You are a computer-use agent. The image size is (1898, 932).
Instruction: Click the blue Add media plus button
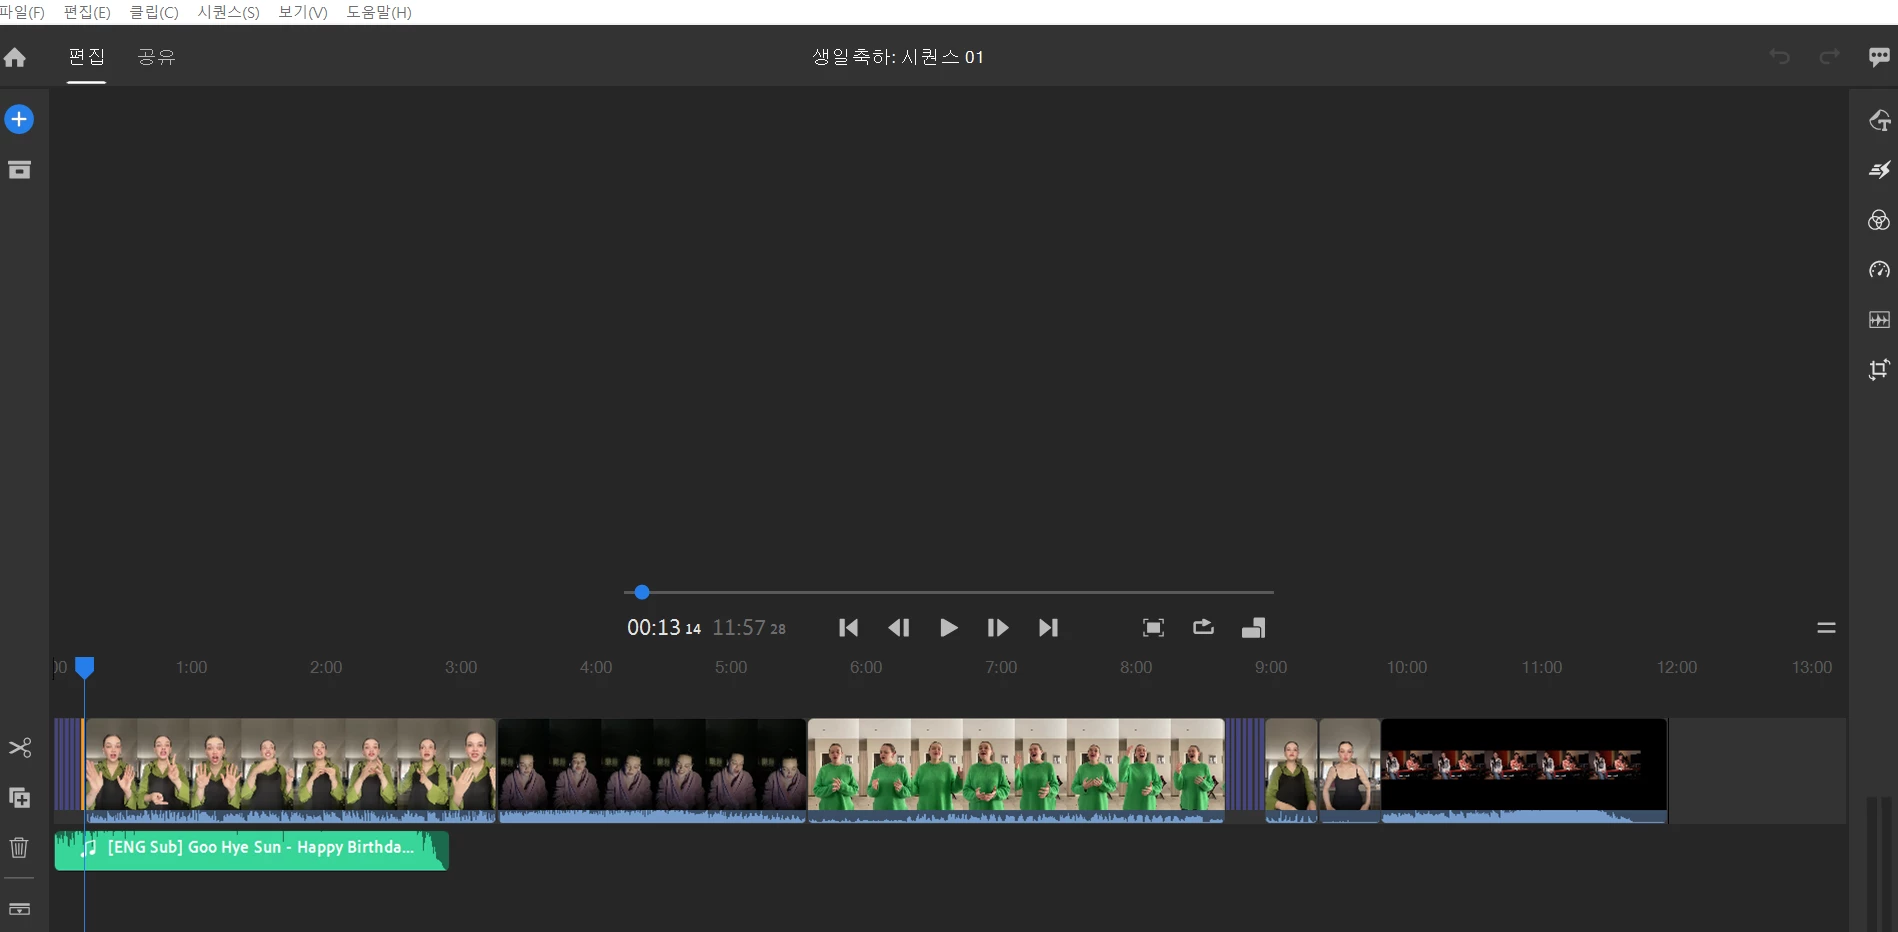[19, 119]
